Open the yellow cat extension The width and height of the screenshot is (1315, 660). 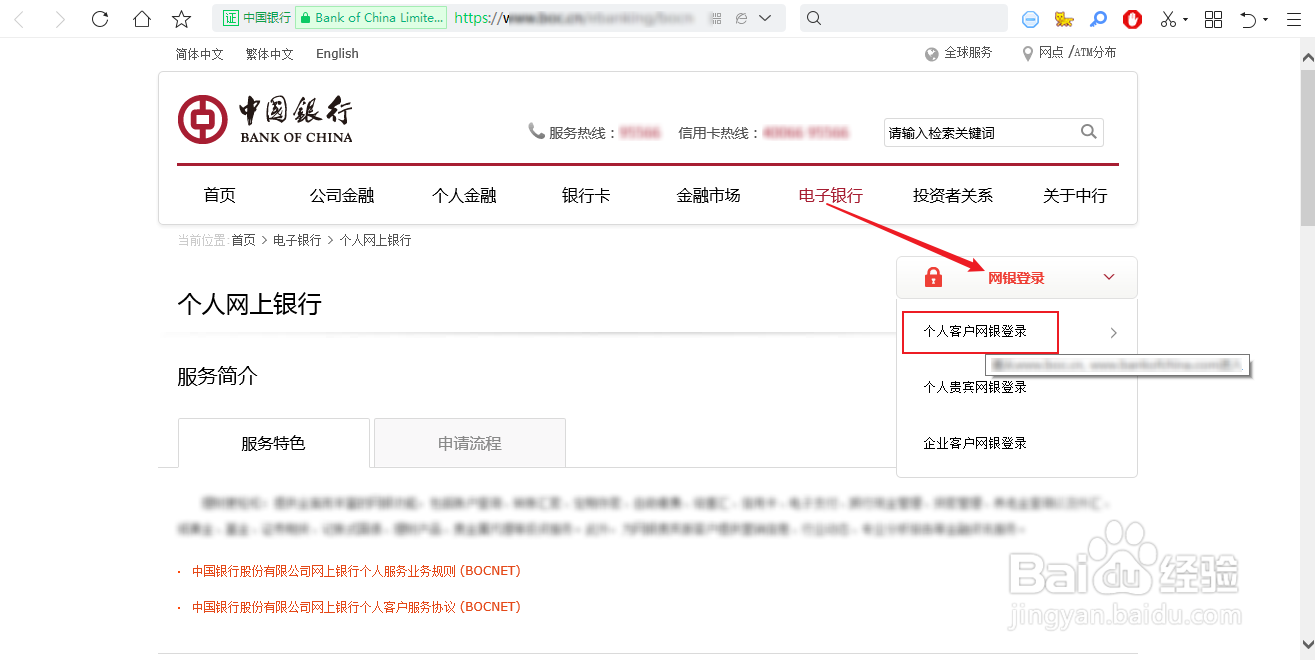[1064, 18]
